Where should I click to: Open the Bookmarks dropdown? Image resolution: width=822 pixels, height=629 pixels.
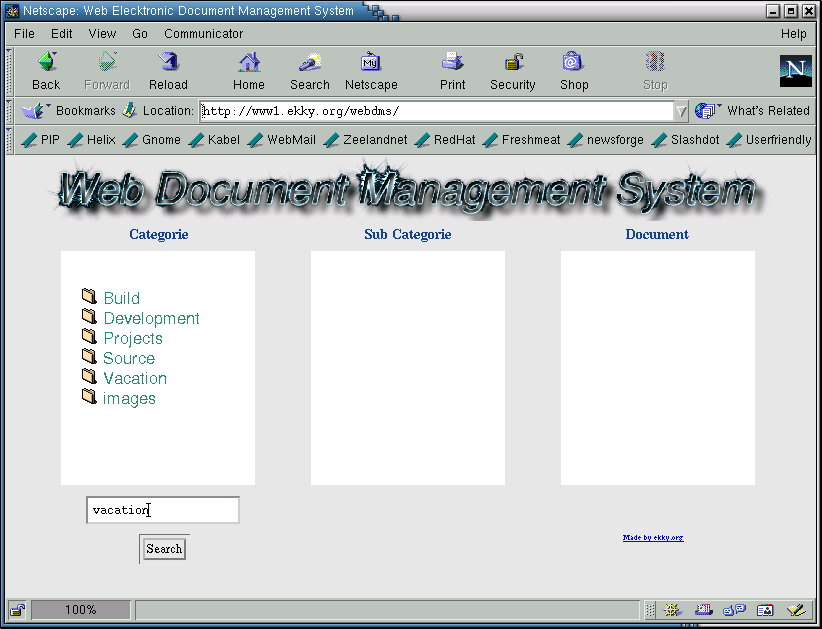[72, 111]
